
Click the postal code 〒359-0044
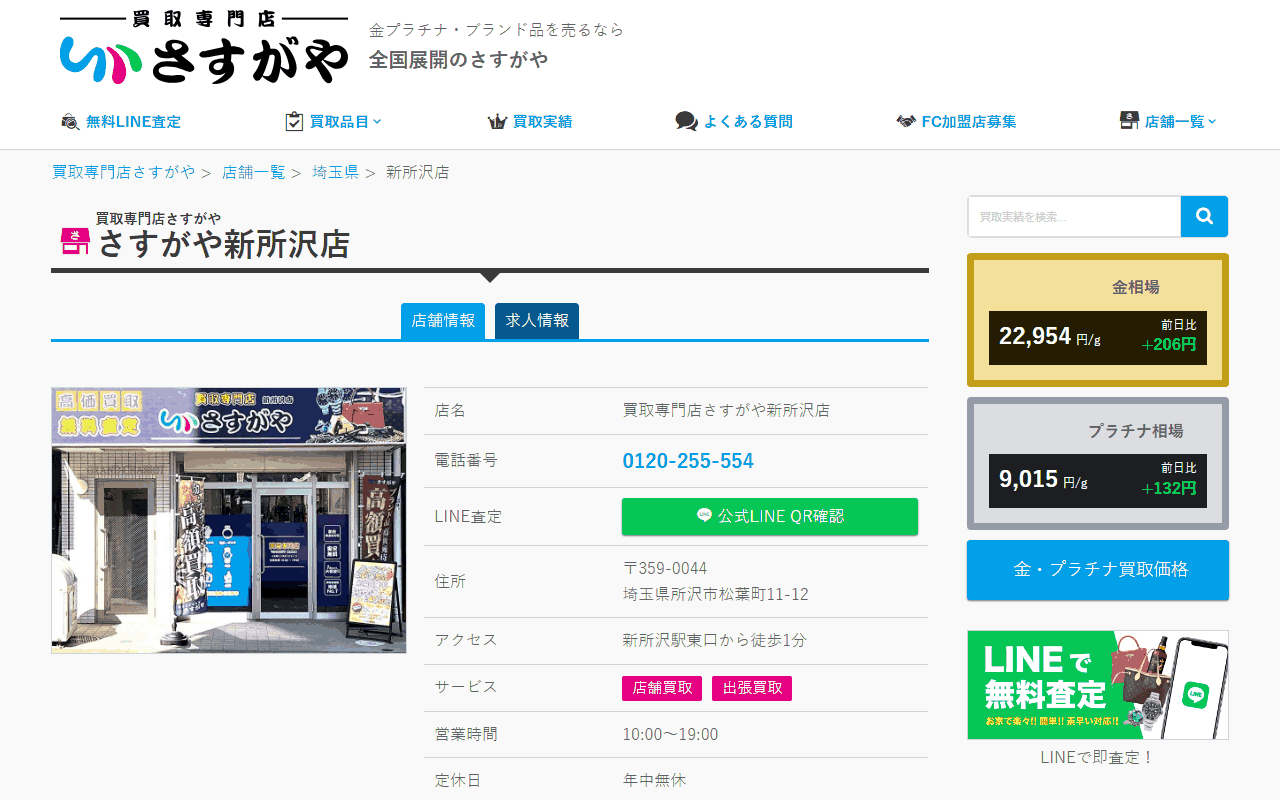pos(665,569)
